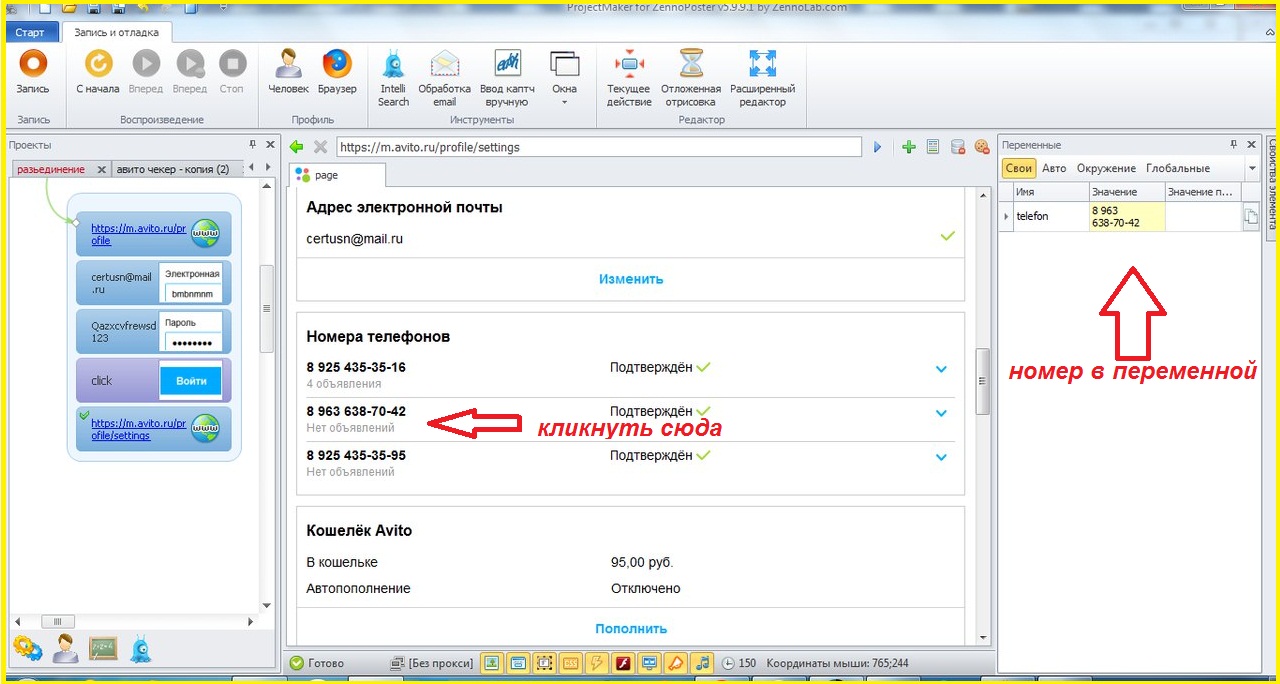The image size is (1280, 684).
Task: Select the https://m.avito.ru/profile action block
Action: [x=154, y=234]
